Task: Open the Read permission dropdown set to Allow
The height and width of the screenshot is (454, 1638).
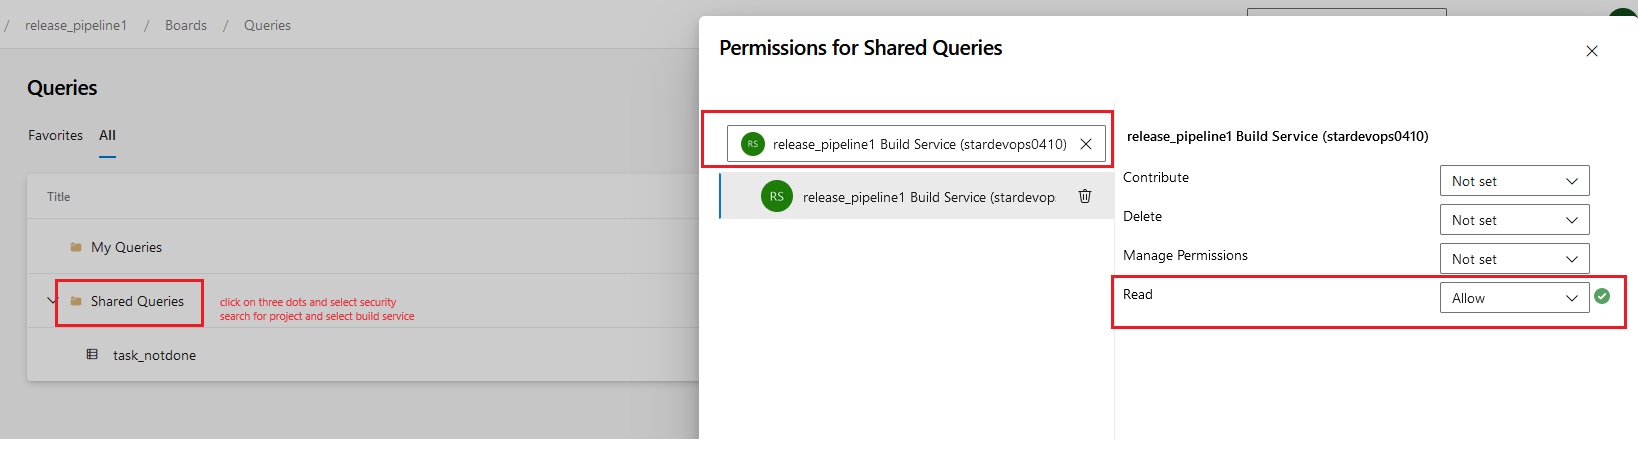Action: (1514, 298)
